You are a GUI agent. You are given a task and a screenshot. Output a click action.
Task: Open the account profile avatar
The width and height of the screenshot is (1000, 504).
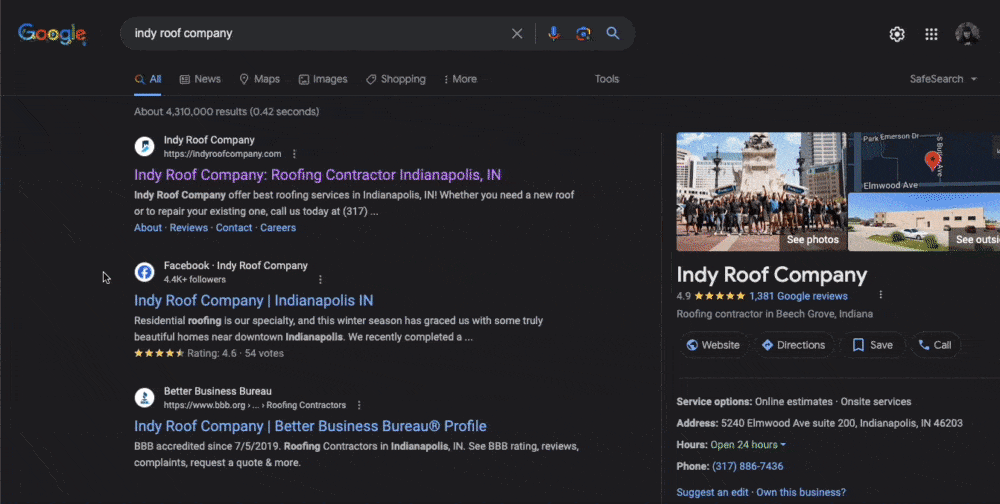click(967, 34)
